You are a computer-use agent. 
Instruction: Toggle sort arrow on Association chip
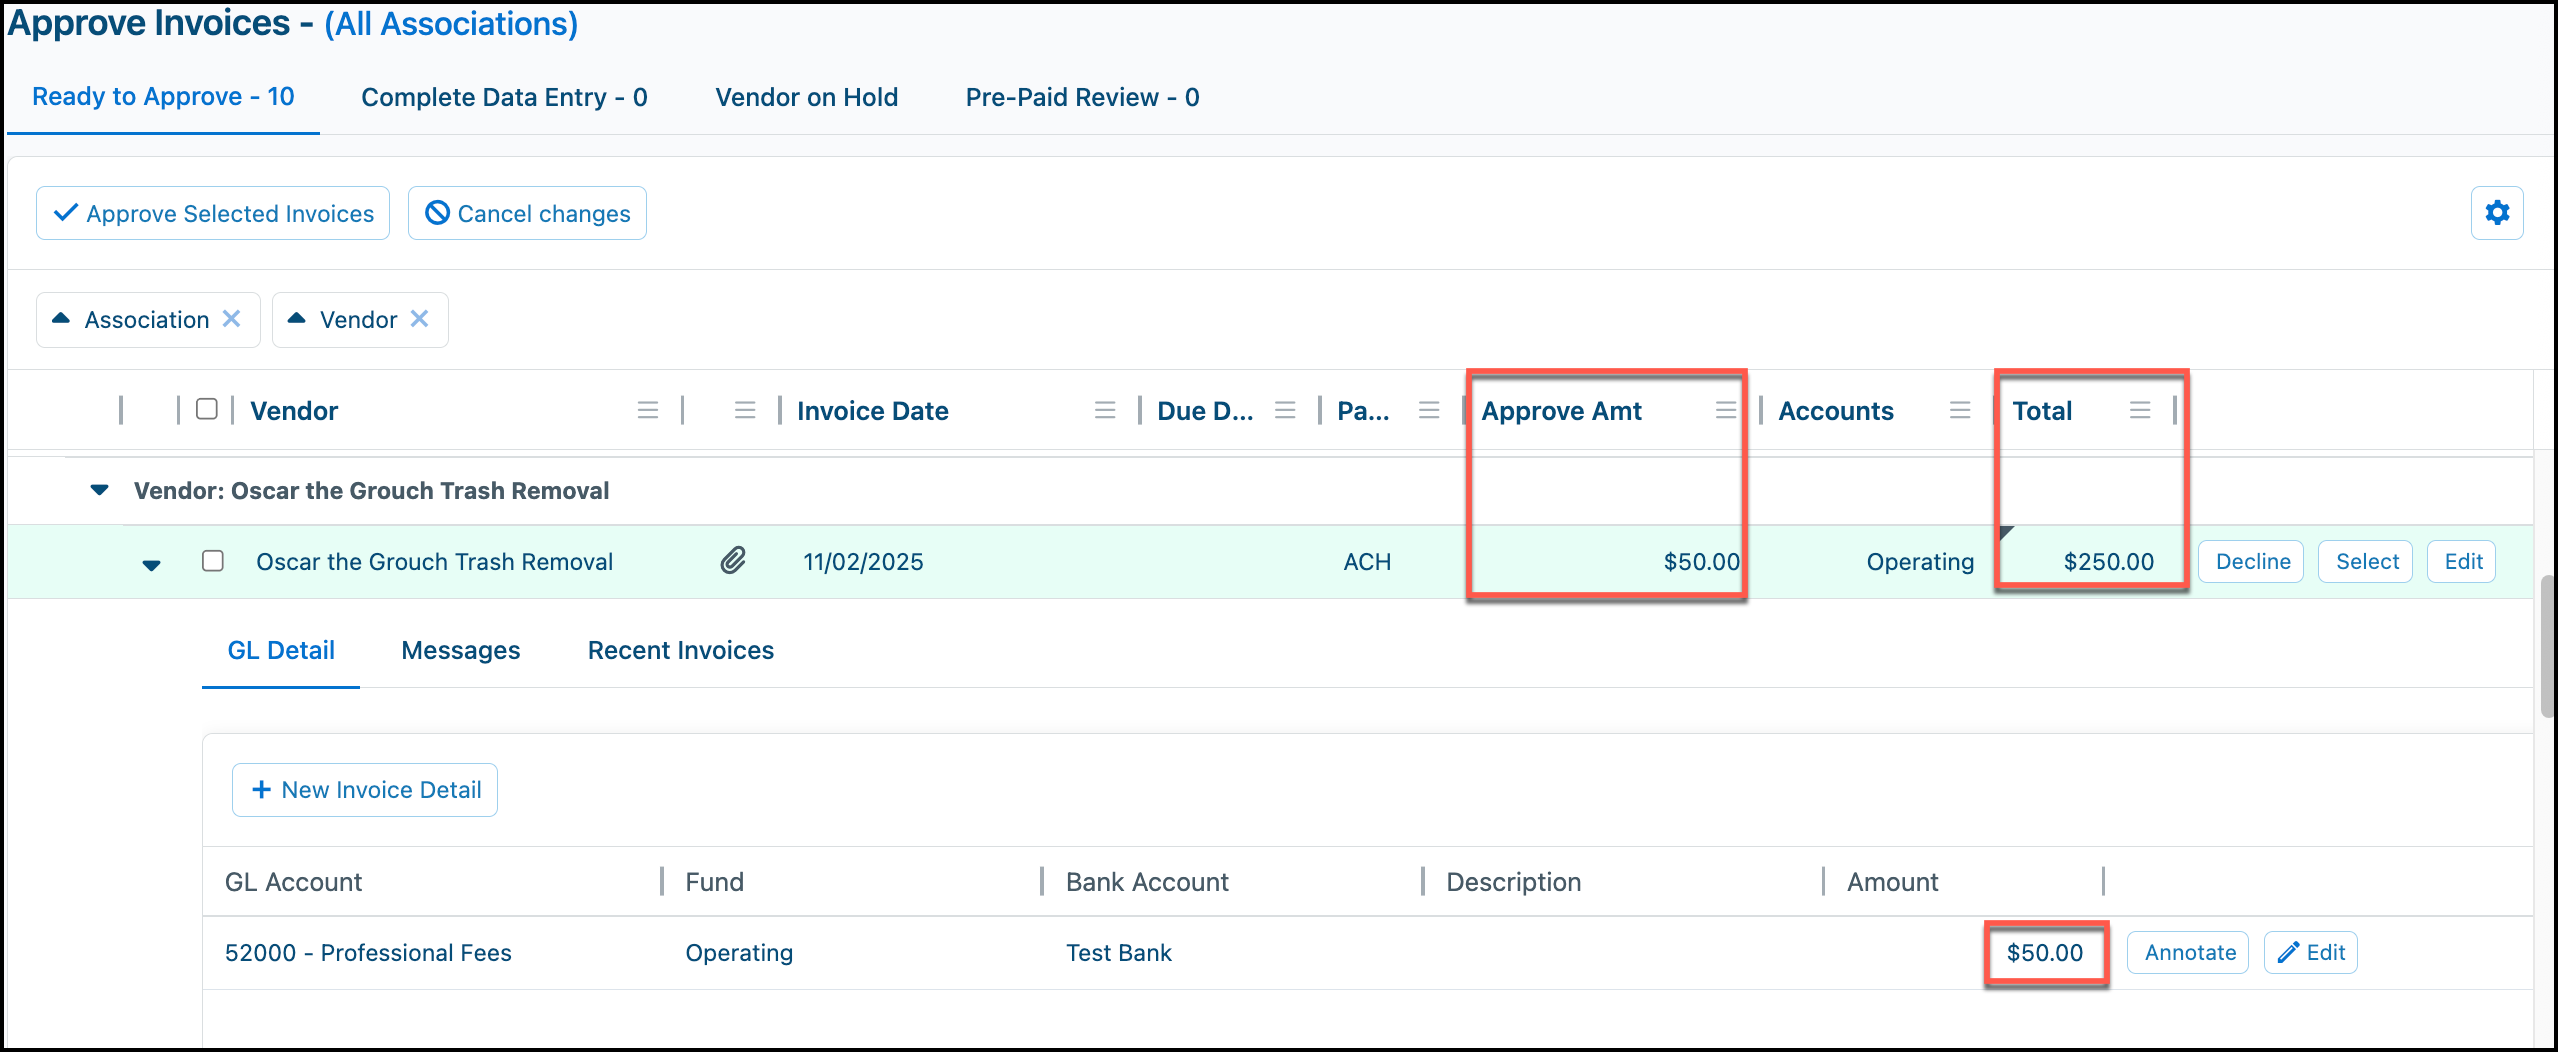[61, 319]
